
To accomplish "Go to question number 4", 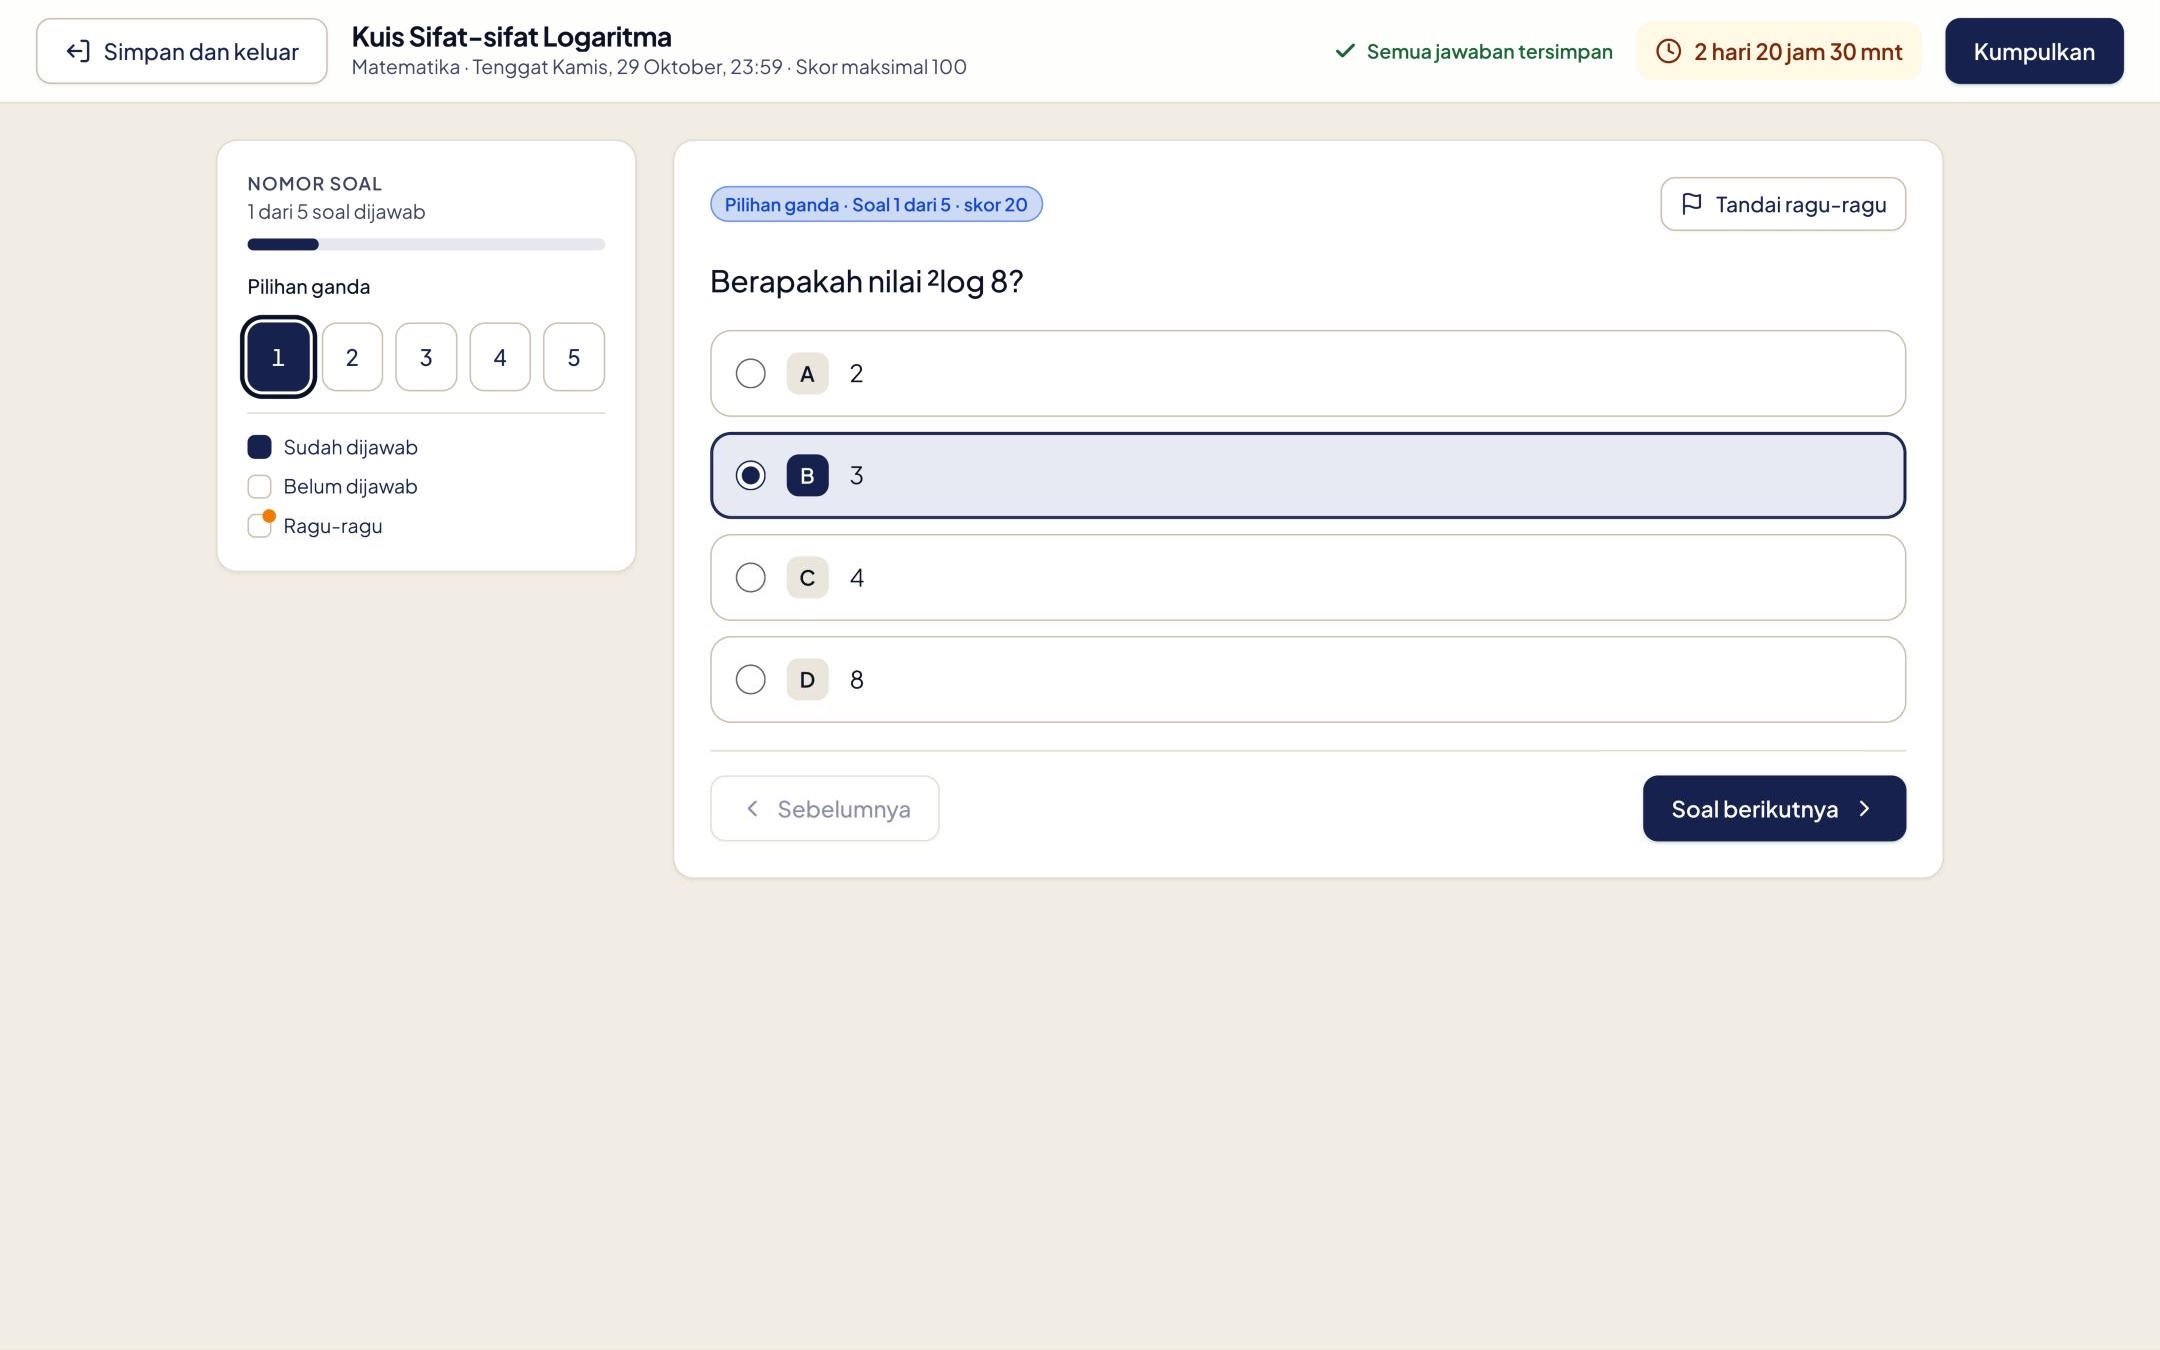I will 500,357.
